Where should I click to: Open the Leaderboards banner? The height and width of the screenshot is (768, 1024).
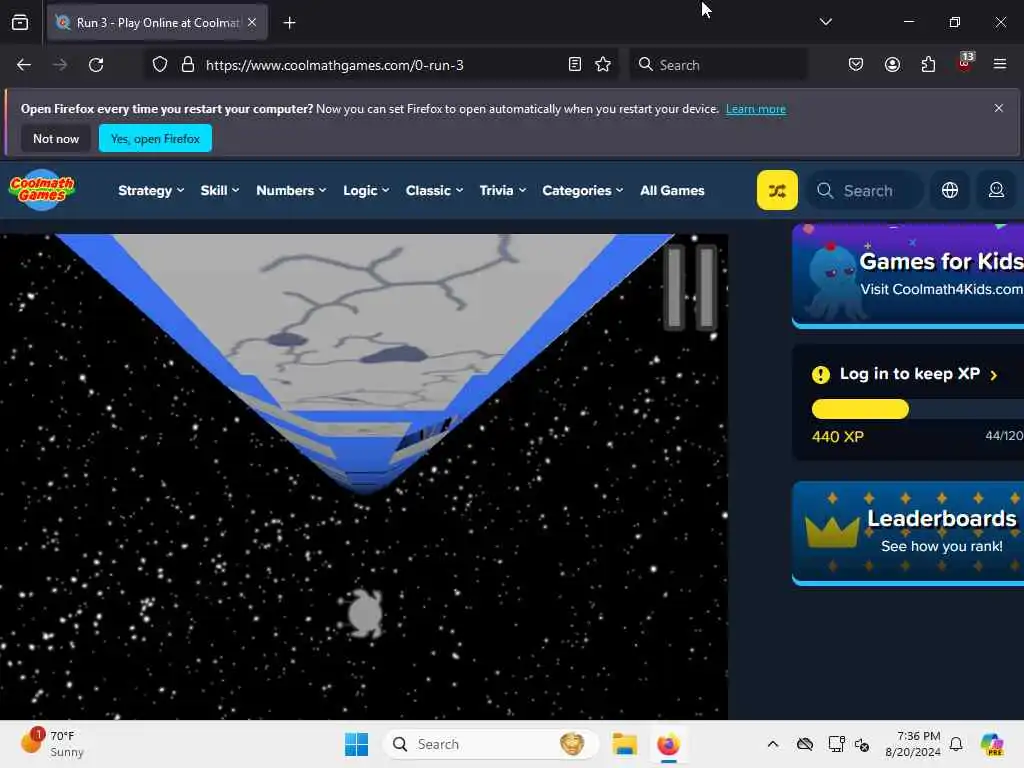click(x=908, y=533)
